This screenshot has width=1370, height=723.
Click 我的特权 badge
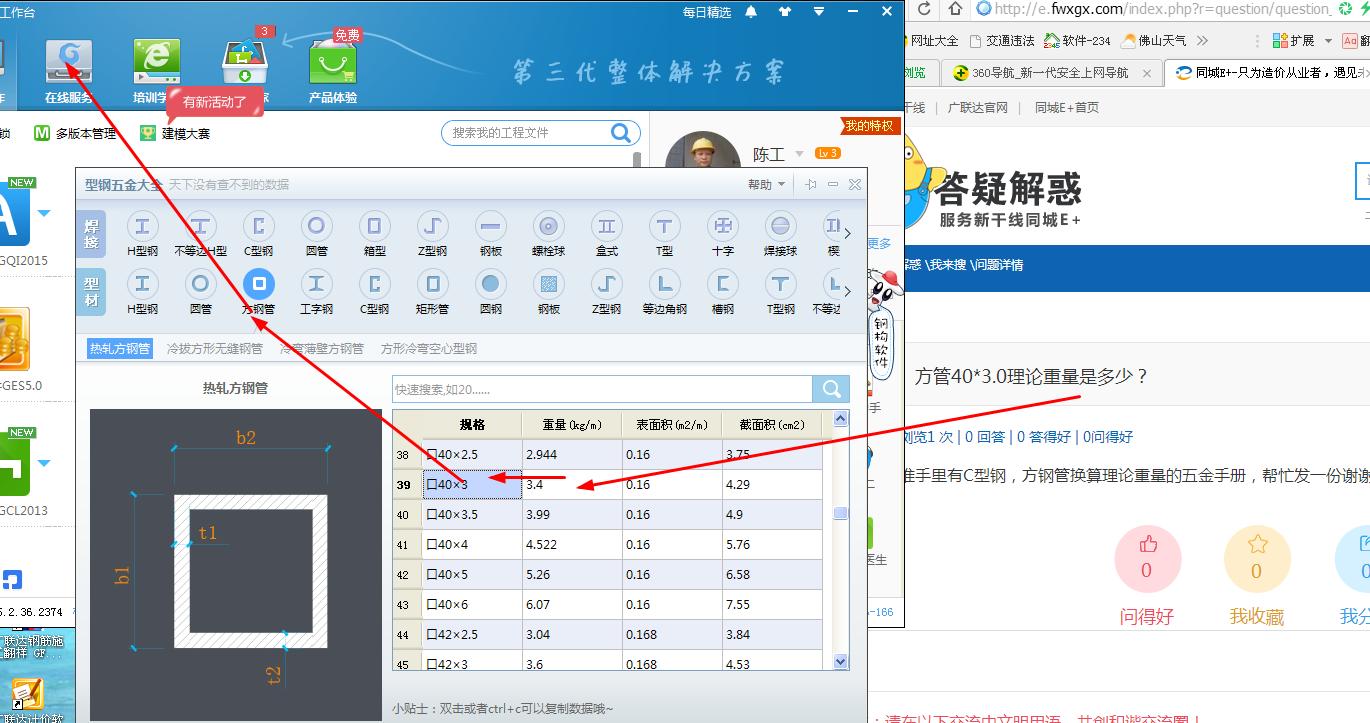[x=869, y=126]
